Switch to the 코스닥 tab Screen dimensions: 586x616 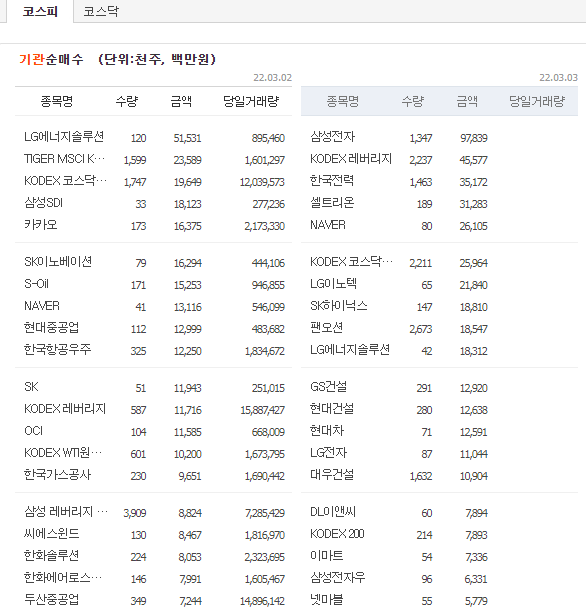pyautogui.click(x=101, y=11)
